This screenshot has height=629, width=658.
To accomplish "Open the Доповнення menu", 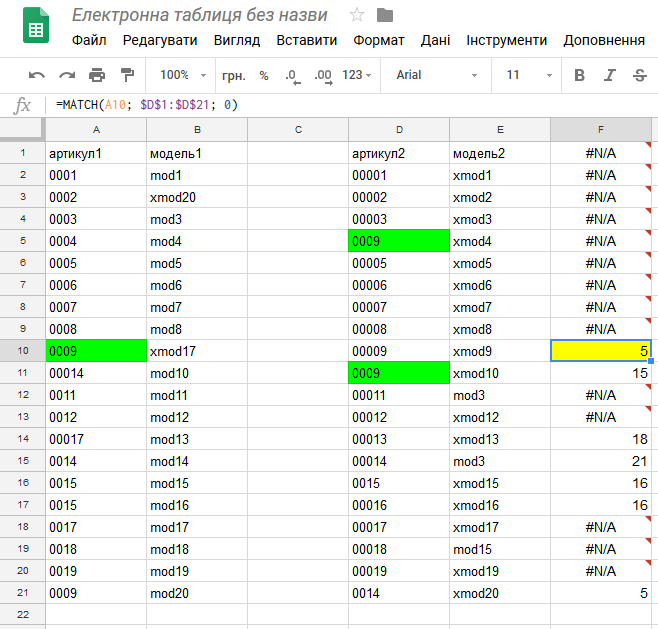I will [604, 40].
